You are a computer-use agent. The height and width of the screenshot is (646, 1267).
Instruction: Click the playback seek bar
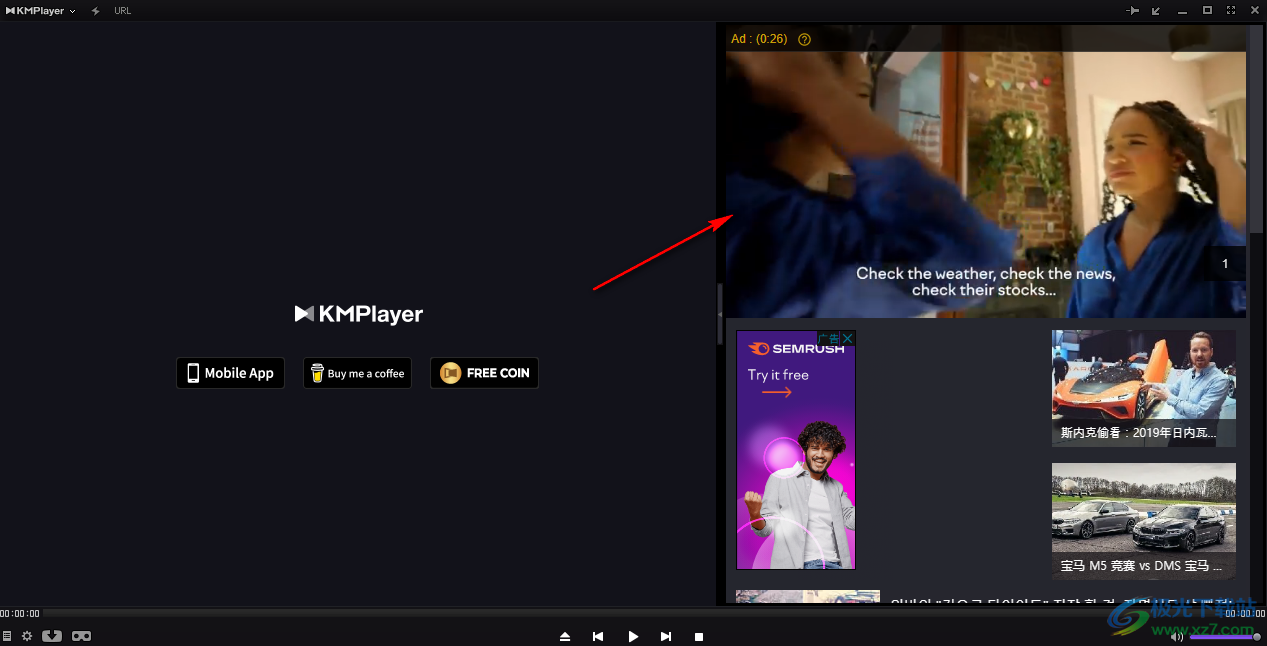[x=633, y=613]
